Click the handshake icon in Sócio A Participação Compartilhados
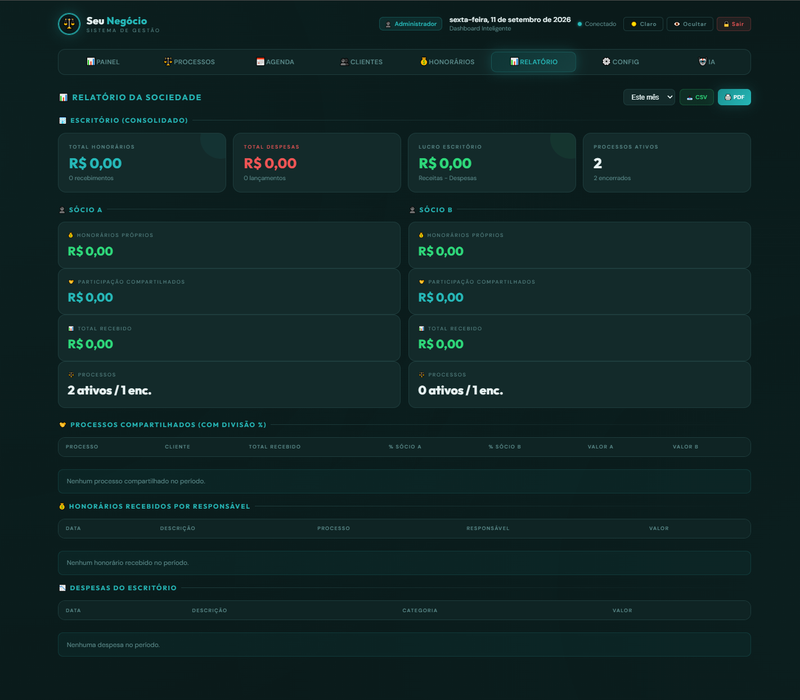Screen dimensions: 800x700 (71, 282)
